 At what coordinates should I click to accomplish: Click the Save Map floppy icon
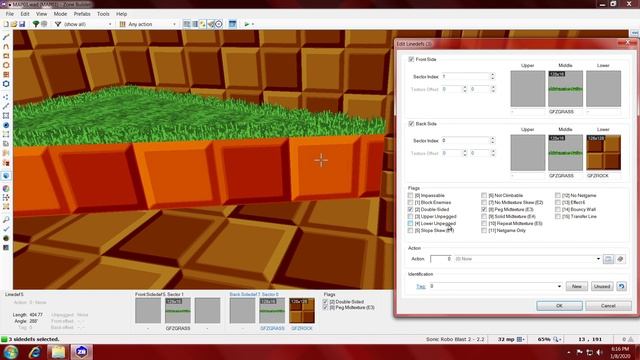(22, 24)
